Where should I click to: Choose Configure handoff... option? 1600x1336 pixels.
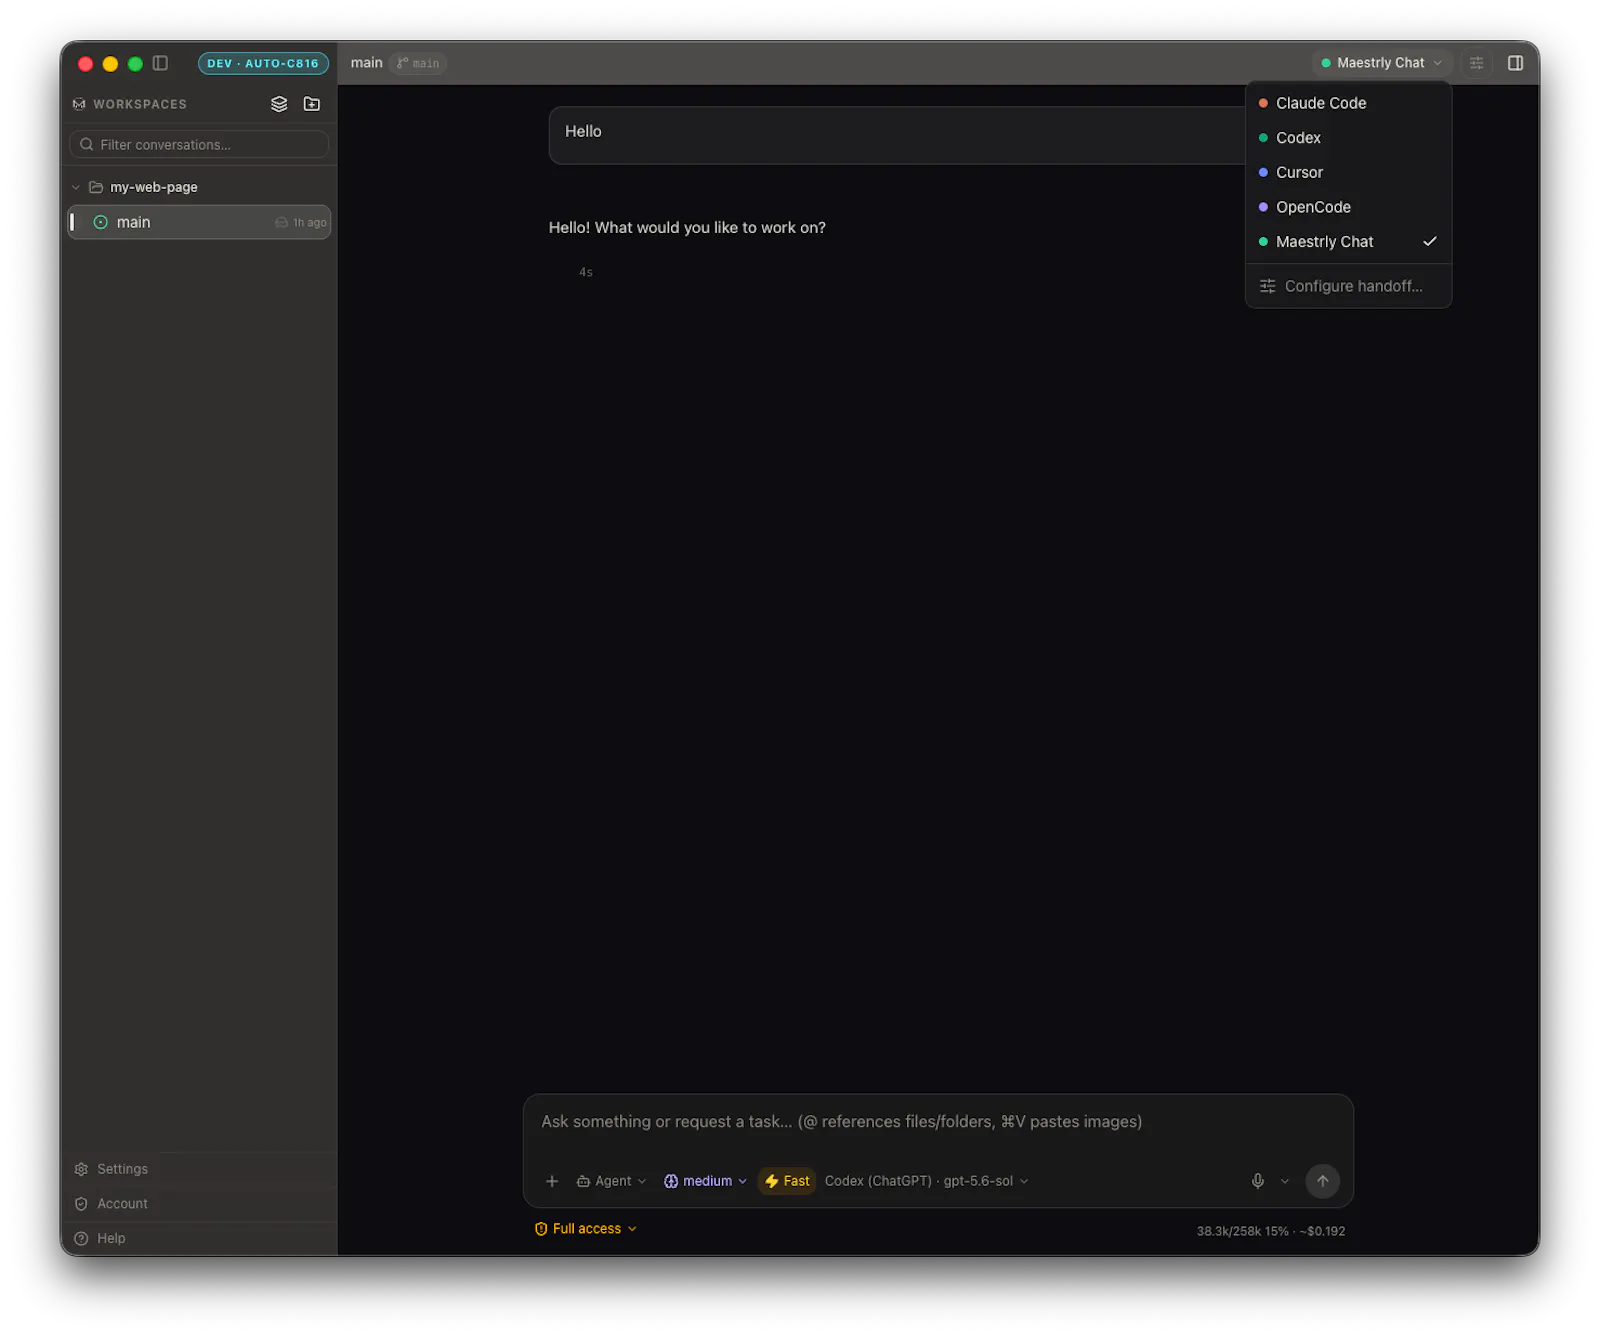tap(1348, 286)
